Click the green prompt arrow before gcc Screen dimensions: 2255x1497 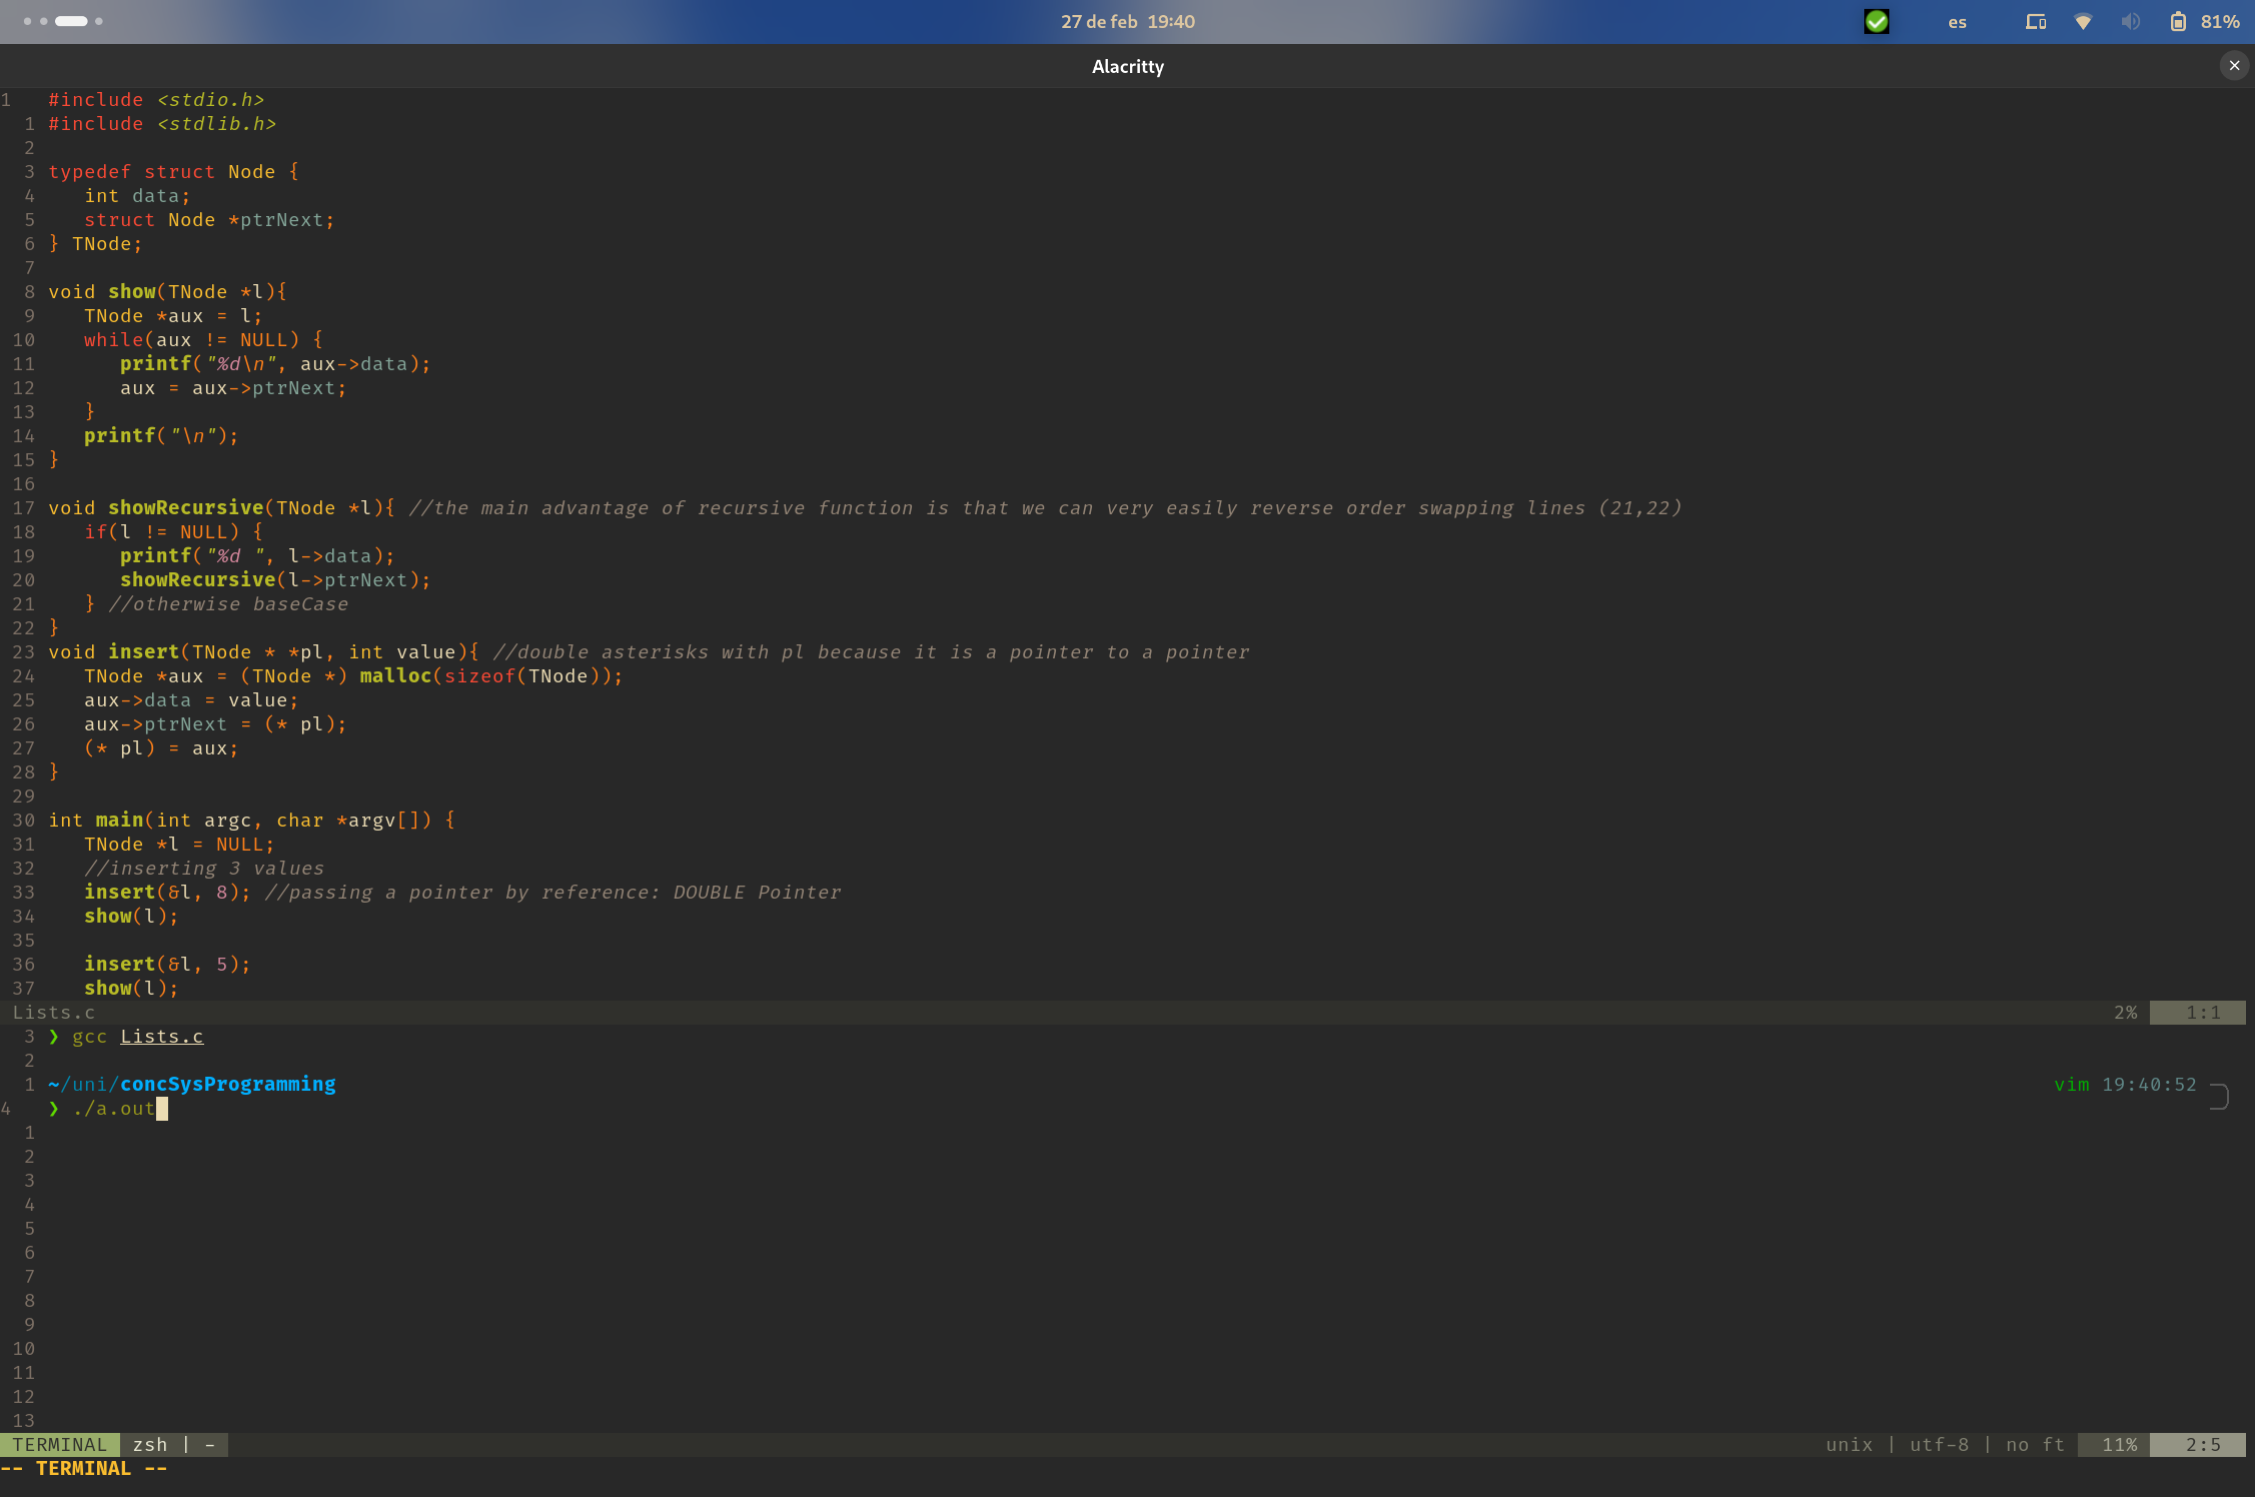pos(54,1036)
